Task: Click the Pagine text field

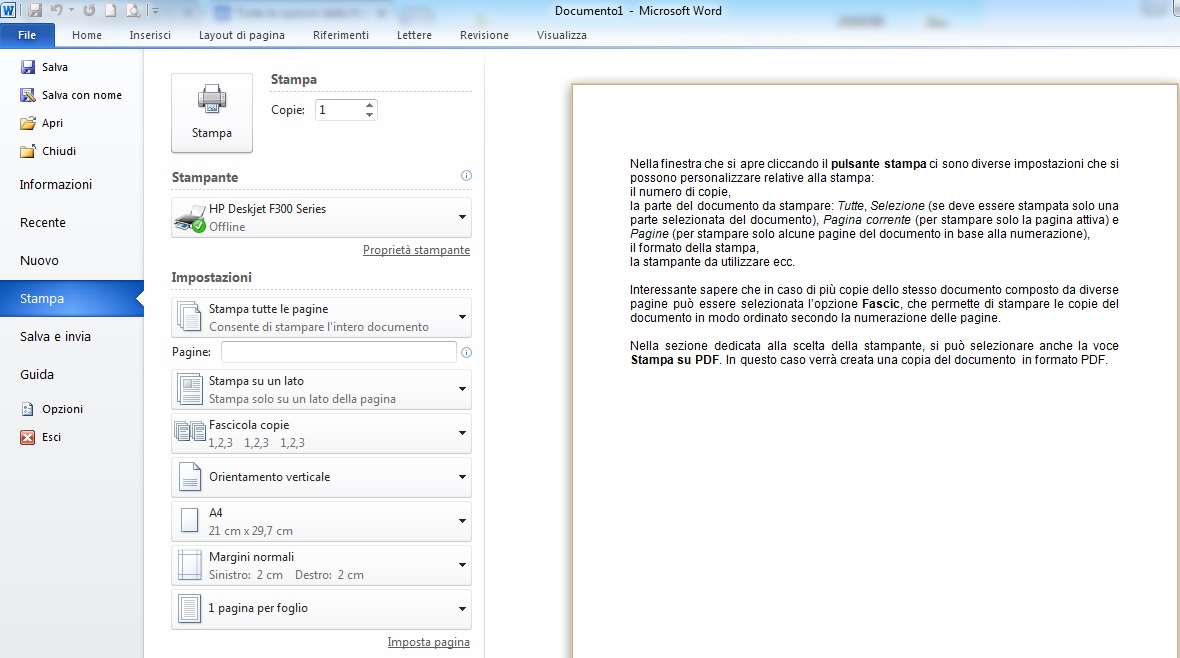Action: [339, 352]
